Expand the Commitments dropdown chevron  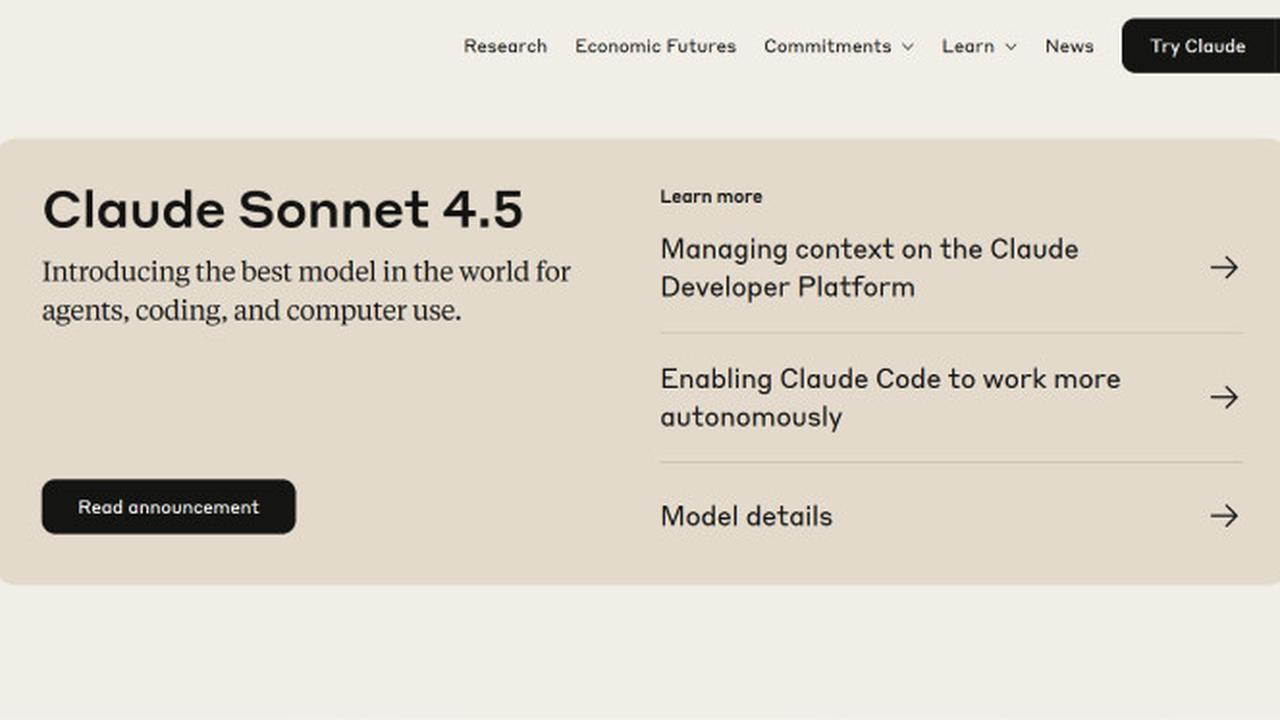[907, 47]
